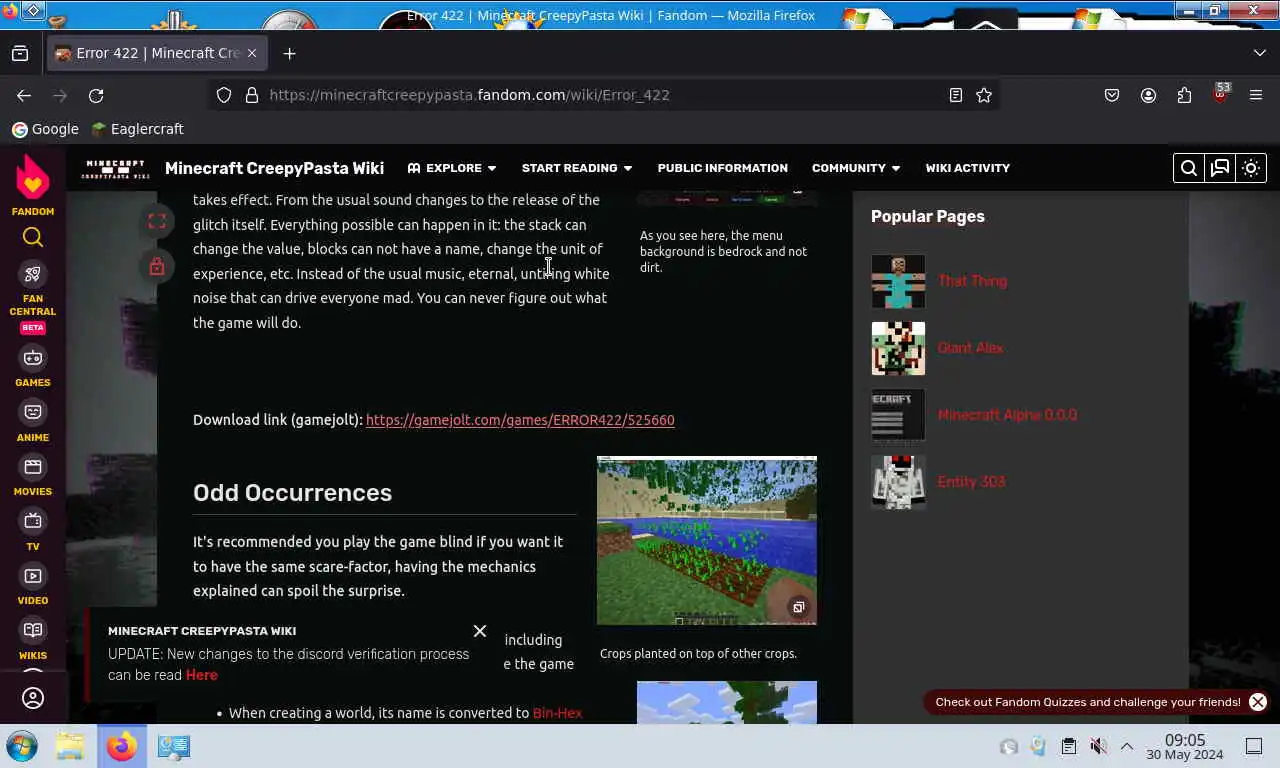The image size is (1280, 768).
Task: Reload the page in Firefox
Action: (x=96, y=95)
